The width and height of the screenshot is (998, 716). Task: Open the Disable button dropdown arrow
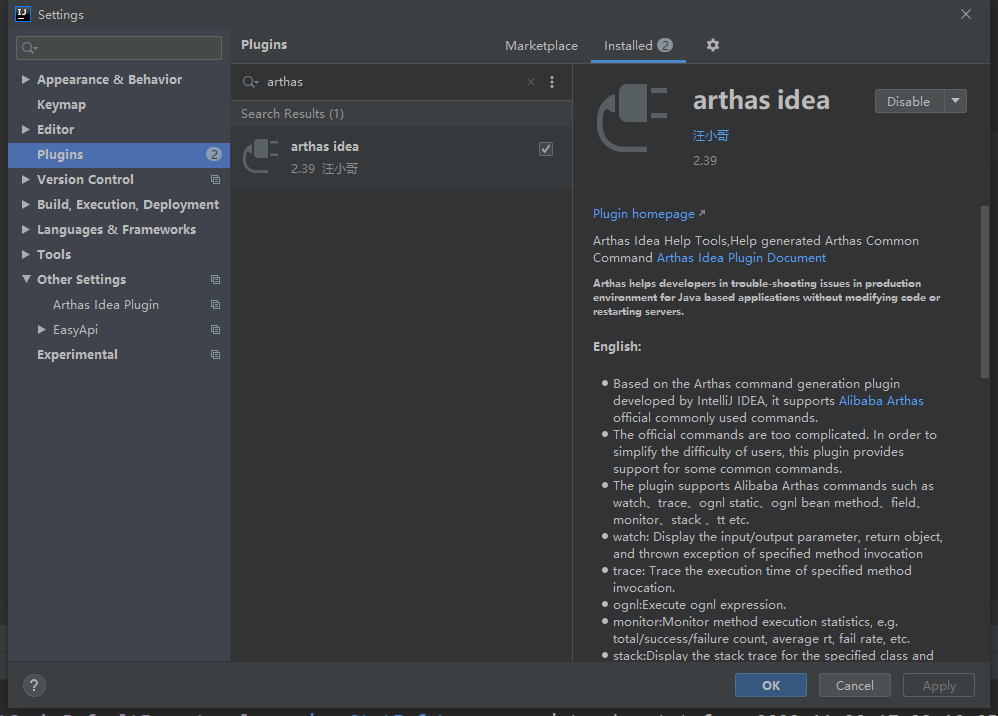(953, 101)
